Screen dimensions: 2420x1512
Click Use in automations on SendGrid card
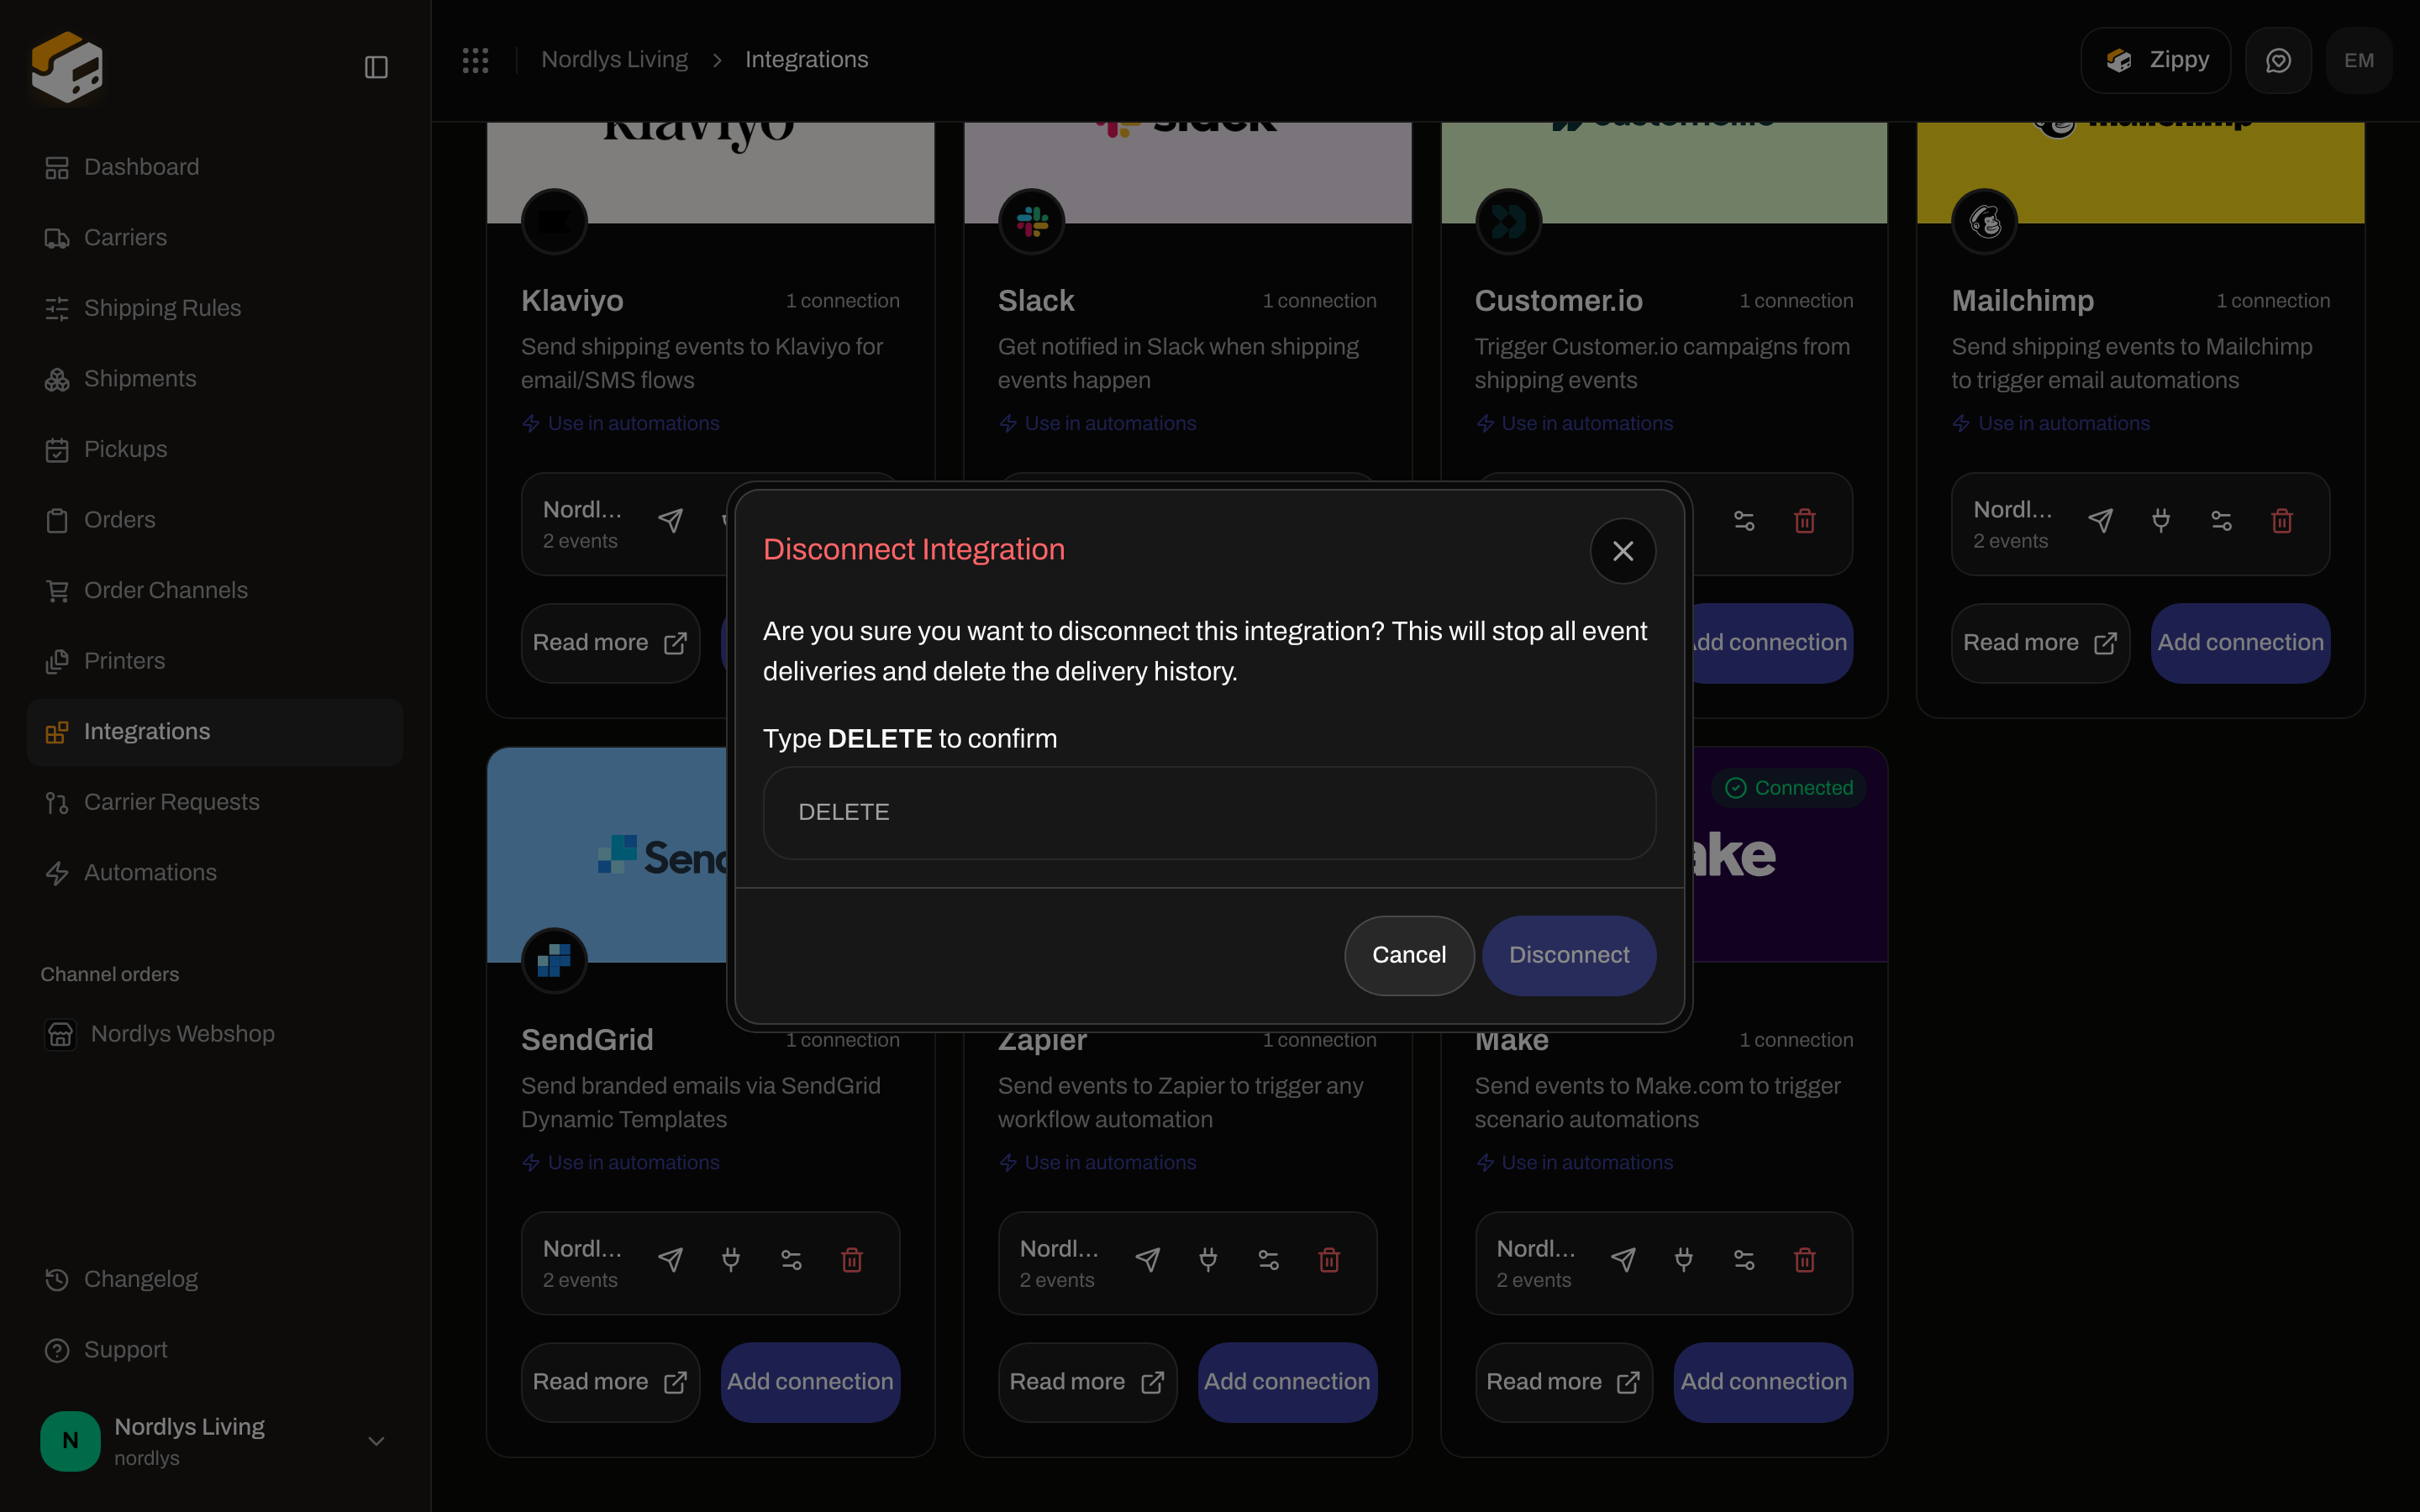pos(621,1163)
